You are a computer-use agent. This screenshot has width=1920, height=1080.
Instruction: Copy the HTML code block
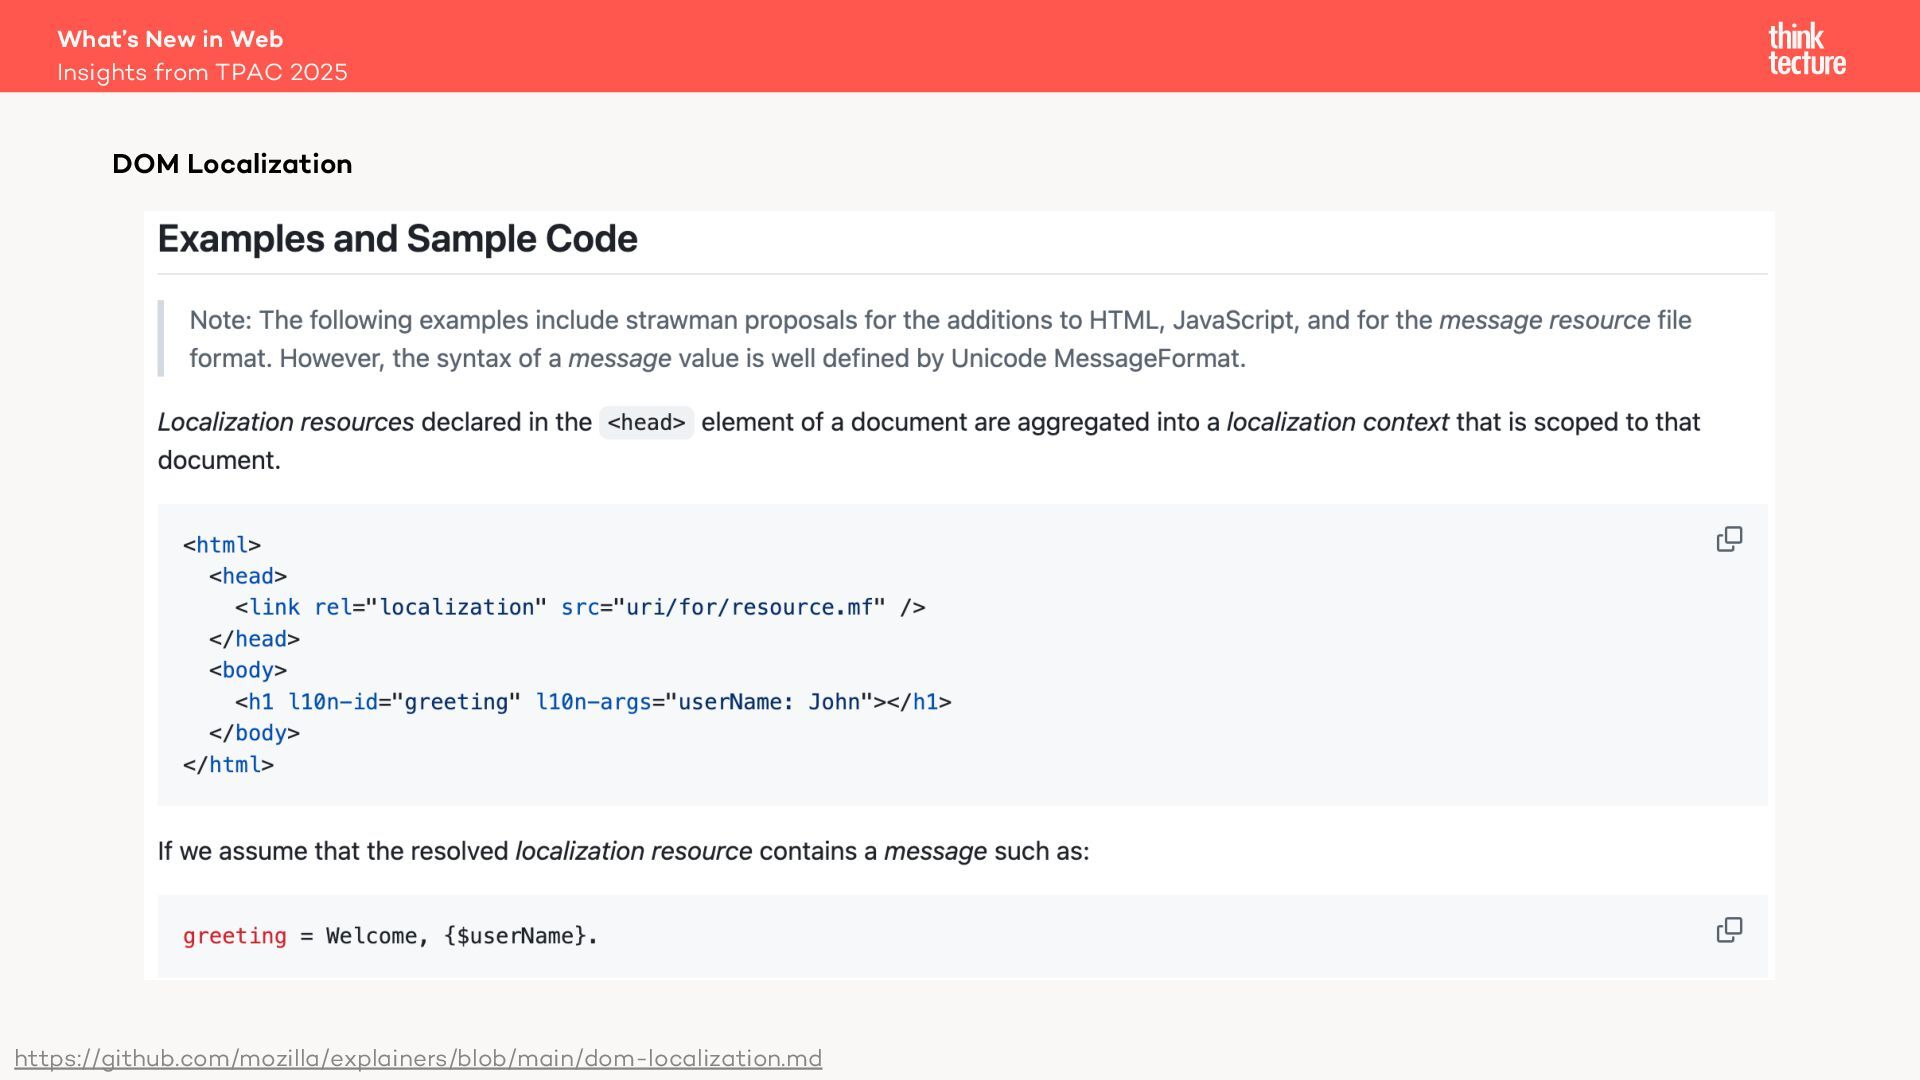pos(1729,540)
